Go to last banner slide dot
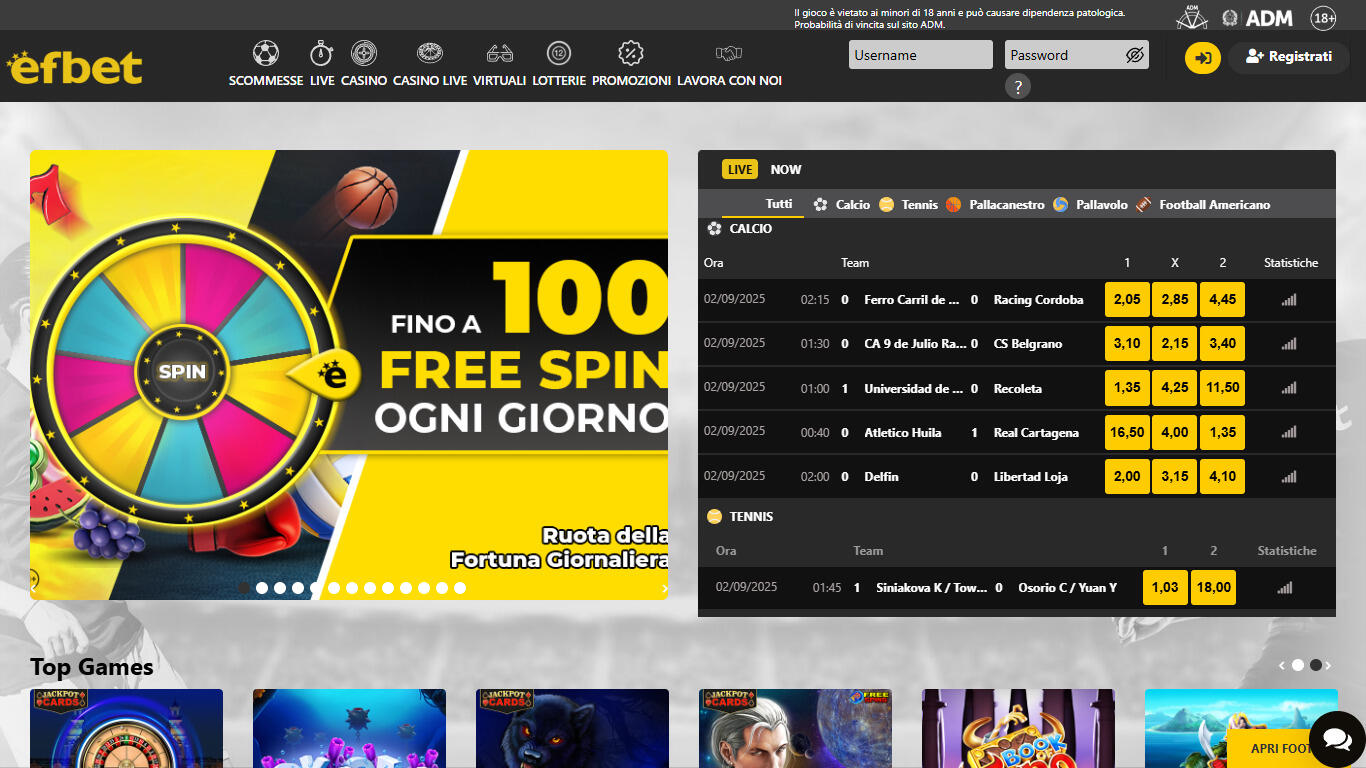 tap(460, 588)
